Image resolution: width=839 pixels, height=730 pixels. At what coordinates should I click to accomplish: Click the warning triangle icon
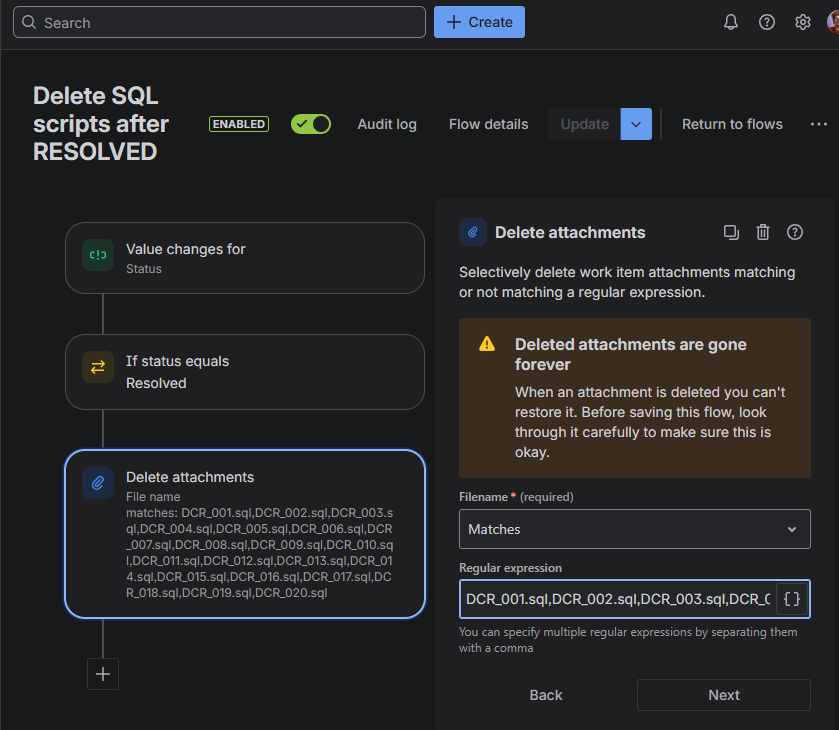pyautogui.click(x=487, y=344)
